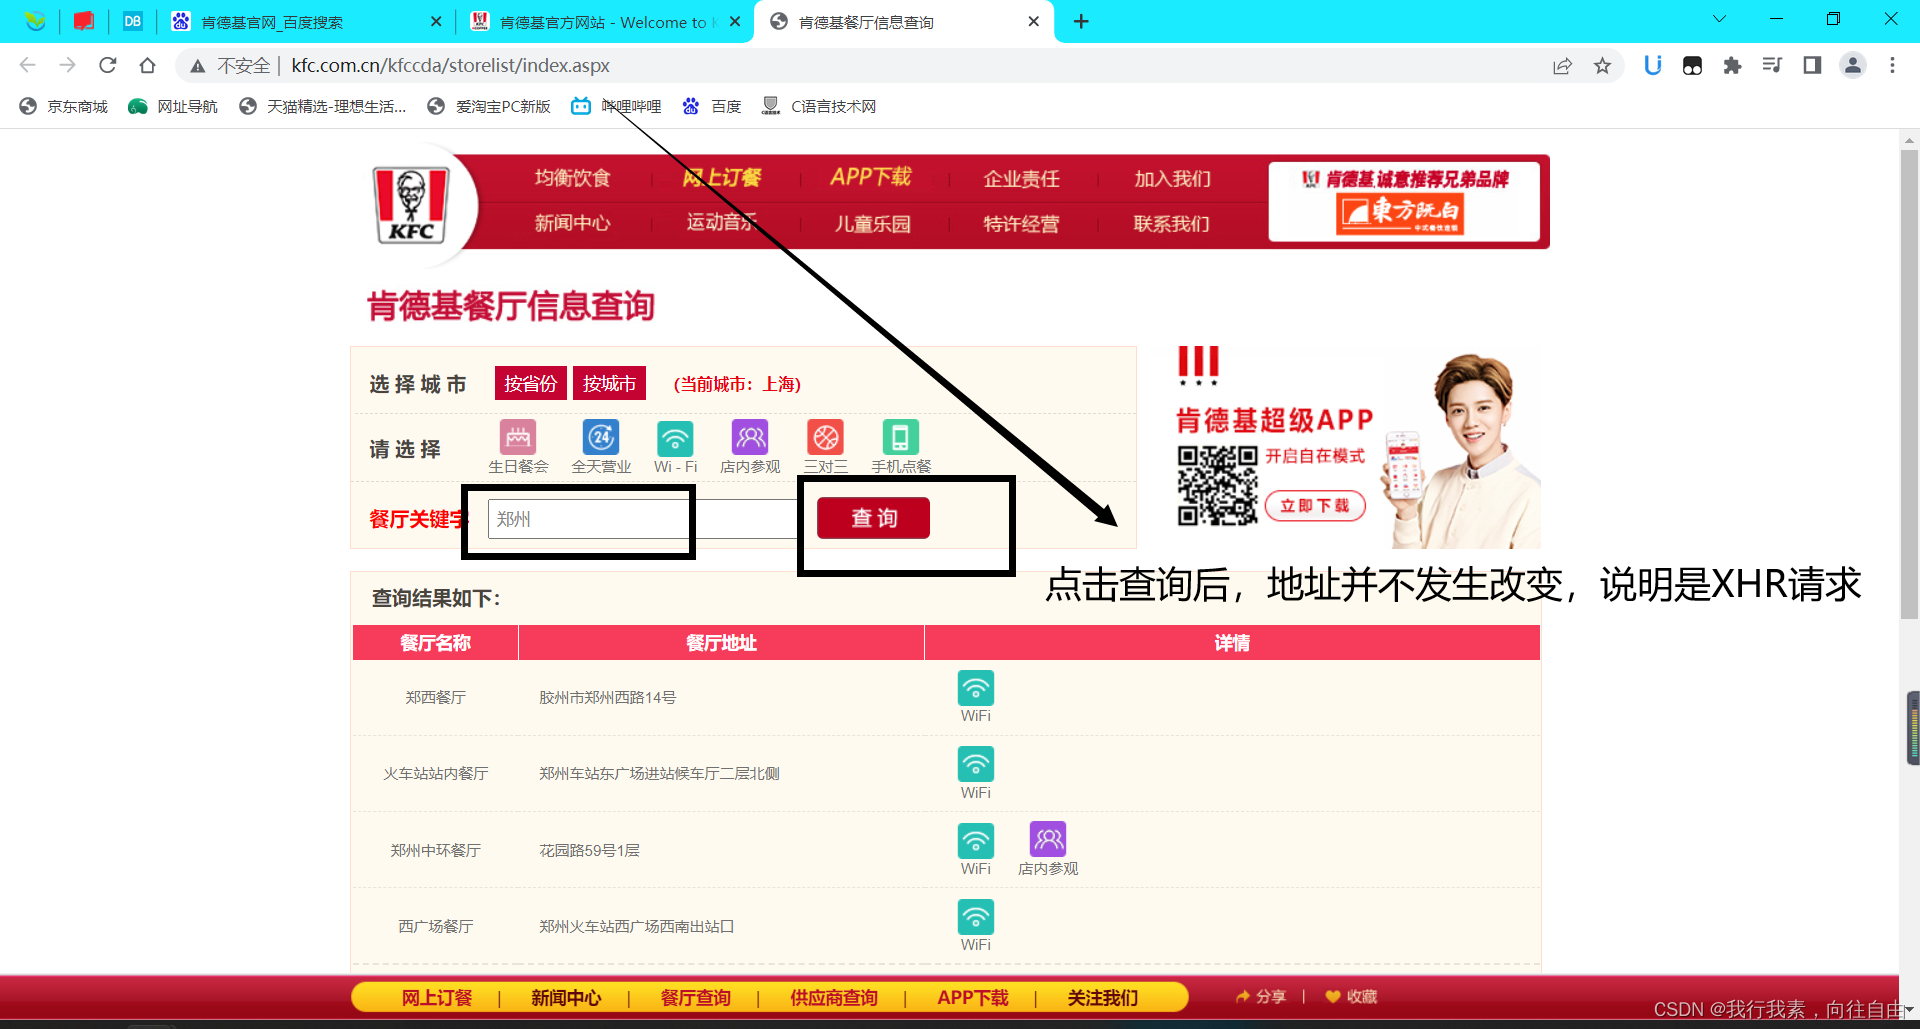The image size is (1920, 1029).
Task: Open 特许经营 menu item
Action: [1021, 224]
